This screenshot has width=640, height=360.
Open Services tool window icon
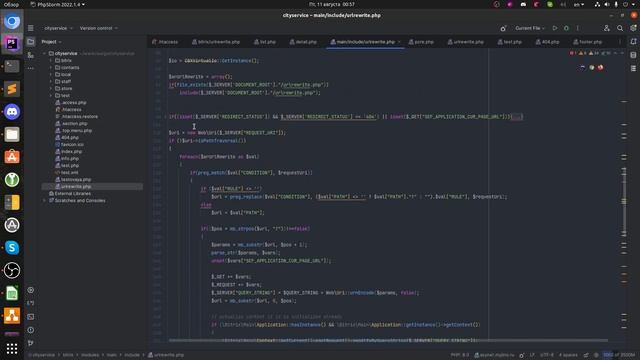(x=31, y=290)
